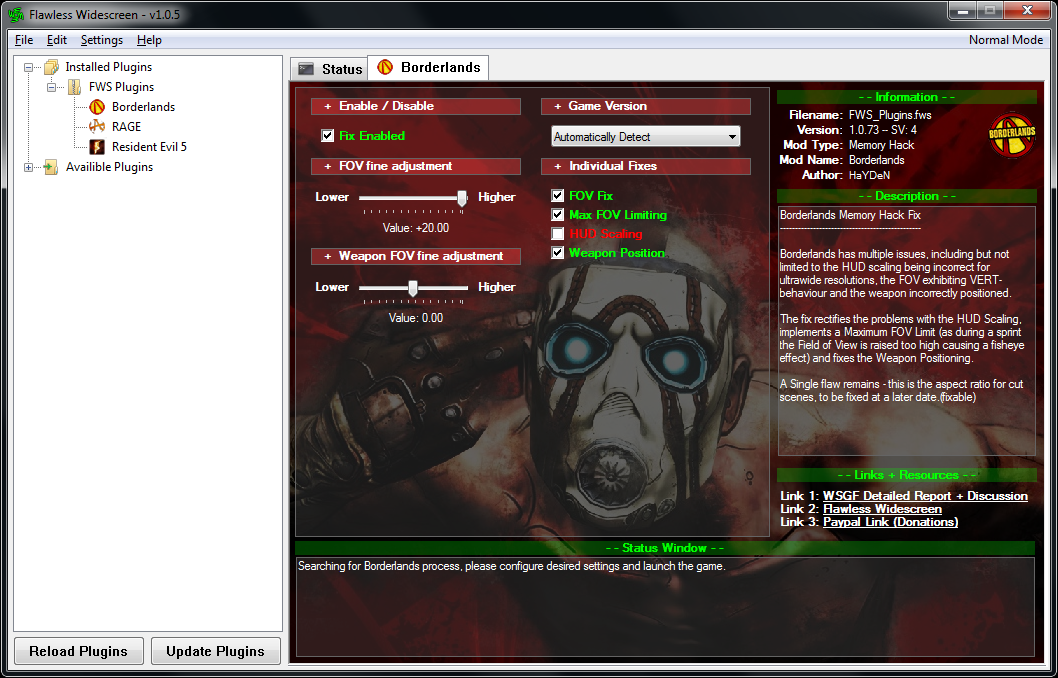Collapse the FOV fine adjustment section header
Viewport: 1058px width, 678px height.
(x=416, y=166)
